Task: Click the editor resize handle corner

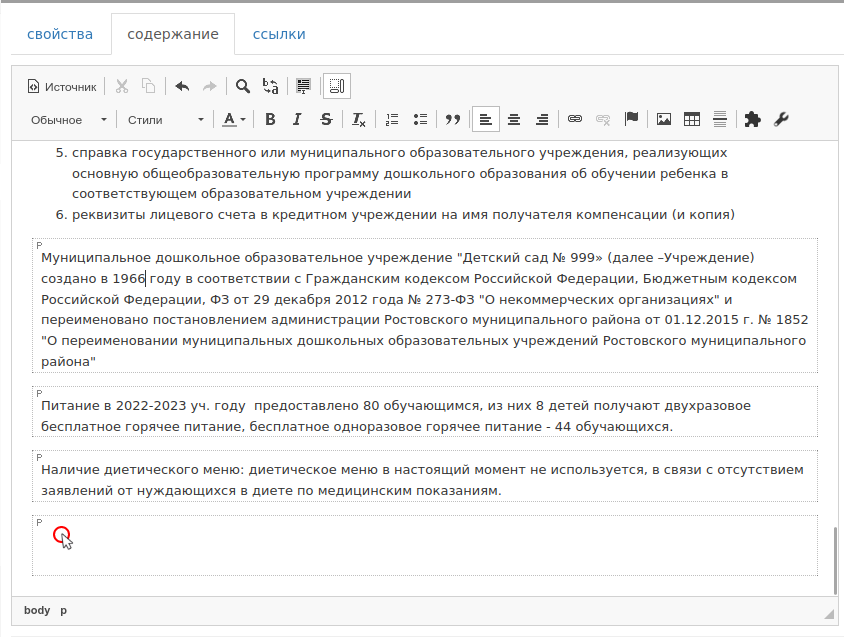Action: point(829,614)
